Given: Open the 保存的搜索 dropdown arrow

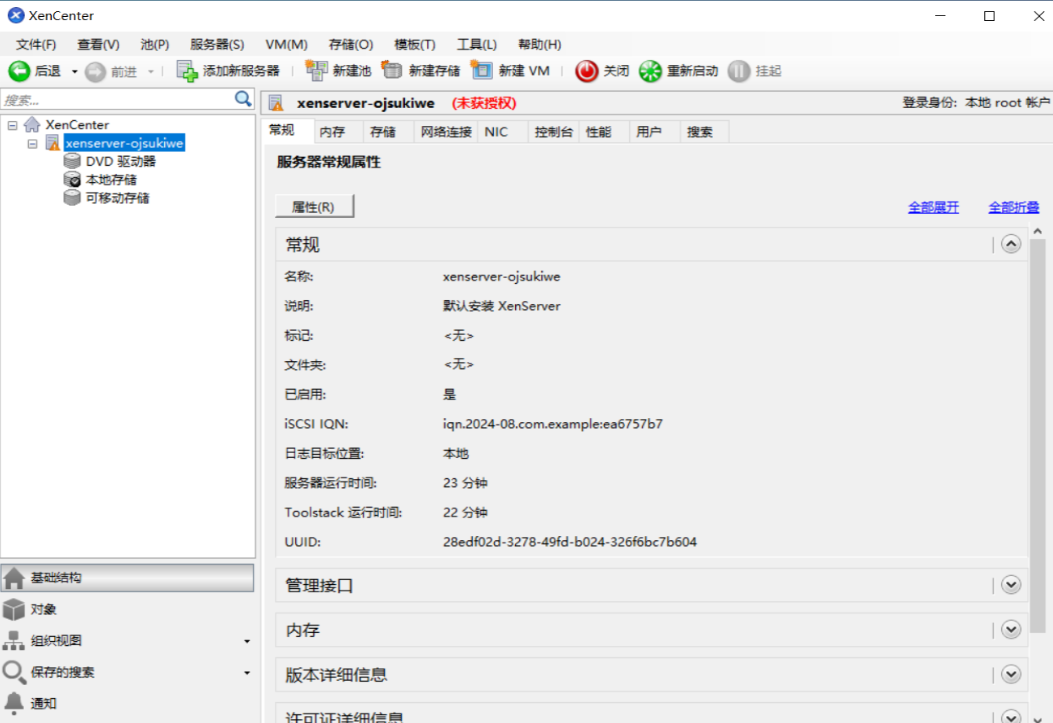Looking at the screenshot, I should point(247,673).
